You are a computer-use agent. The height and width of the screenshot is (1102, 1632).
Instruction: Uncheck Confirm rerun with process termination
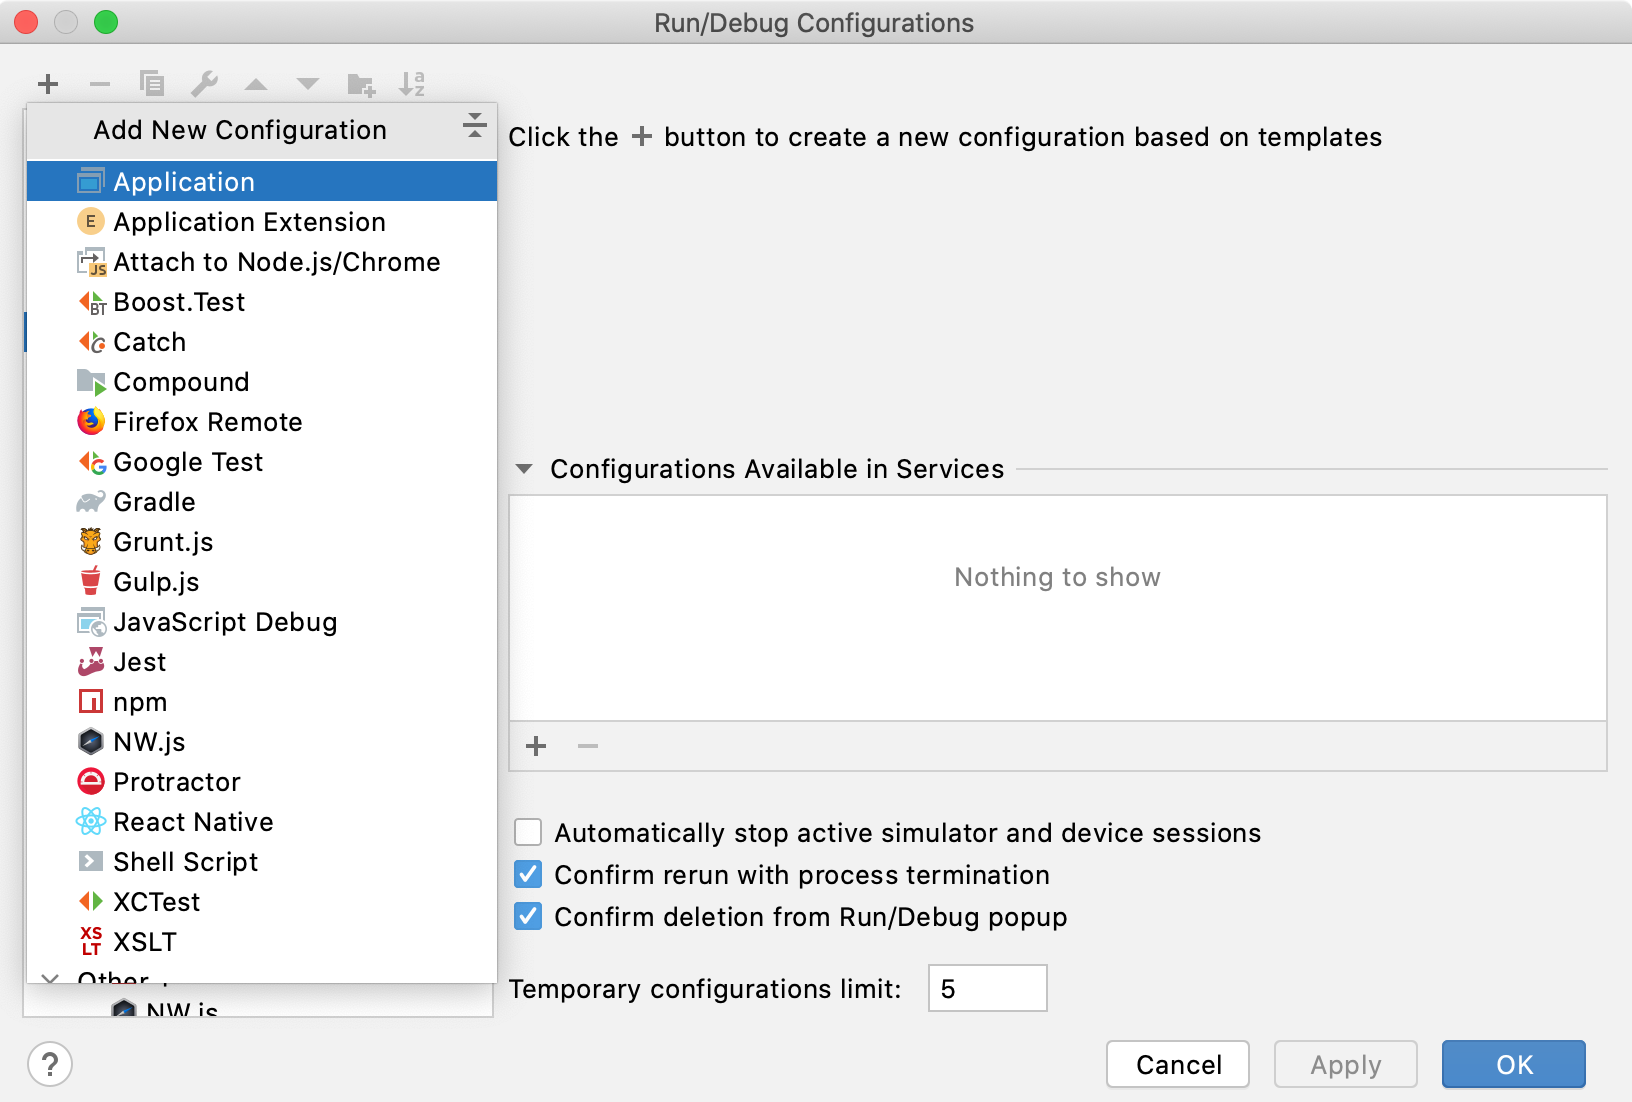pos(528,874)
